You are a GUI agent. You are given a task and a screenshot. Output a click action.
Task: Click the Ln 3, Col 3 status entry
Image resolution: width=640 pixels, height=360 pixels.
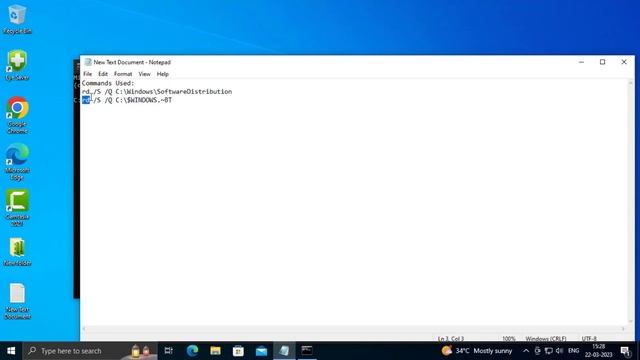pyautogui.click(x=451, y=339)
